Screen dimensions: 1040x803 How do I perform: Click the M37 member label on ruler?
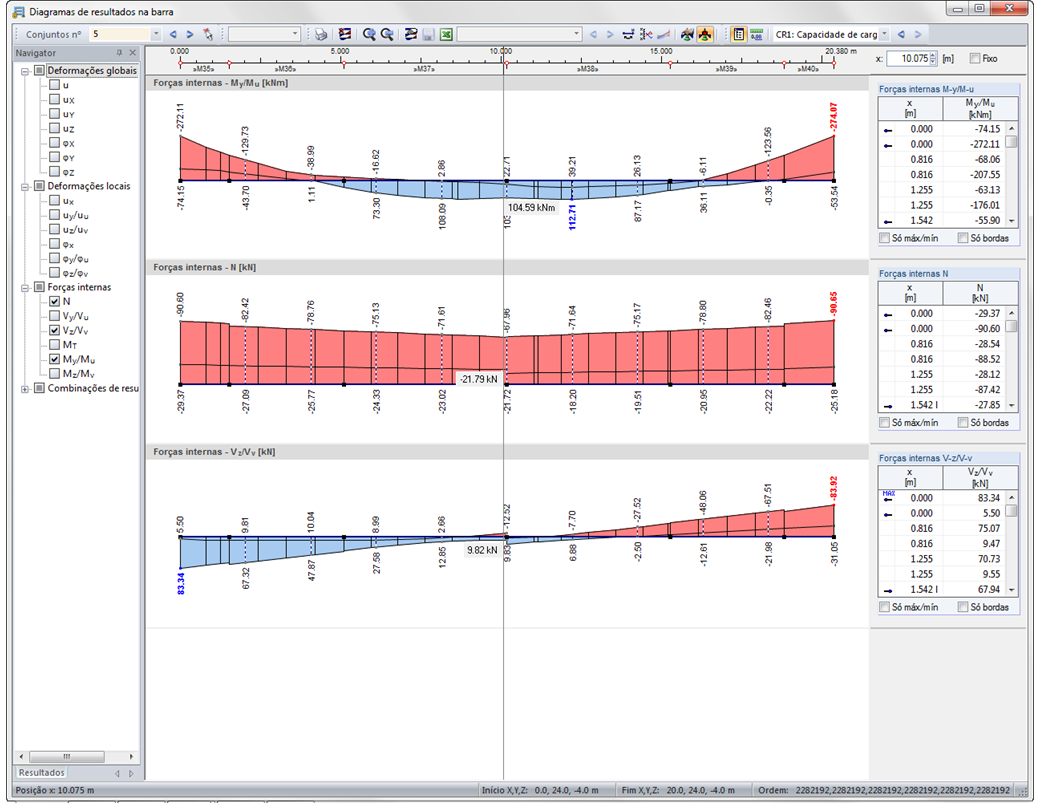coord(424,69)
